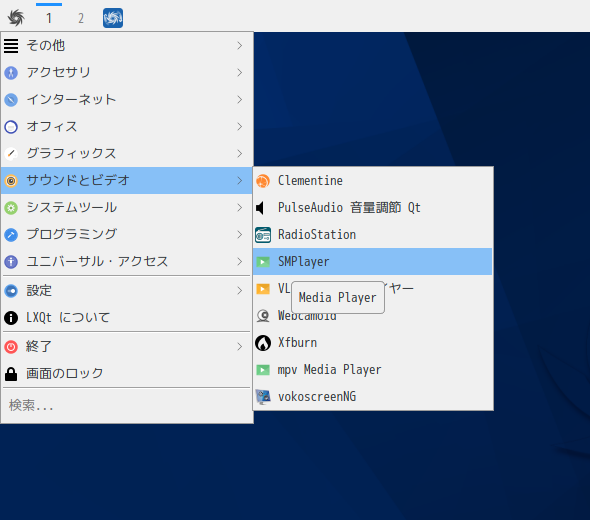Open the プログラミング menu category
Screen dimensions: 590x520
[x=126, y=235]
